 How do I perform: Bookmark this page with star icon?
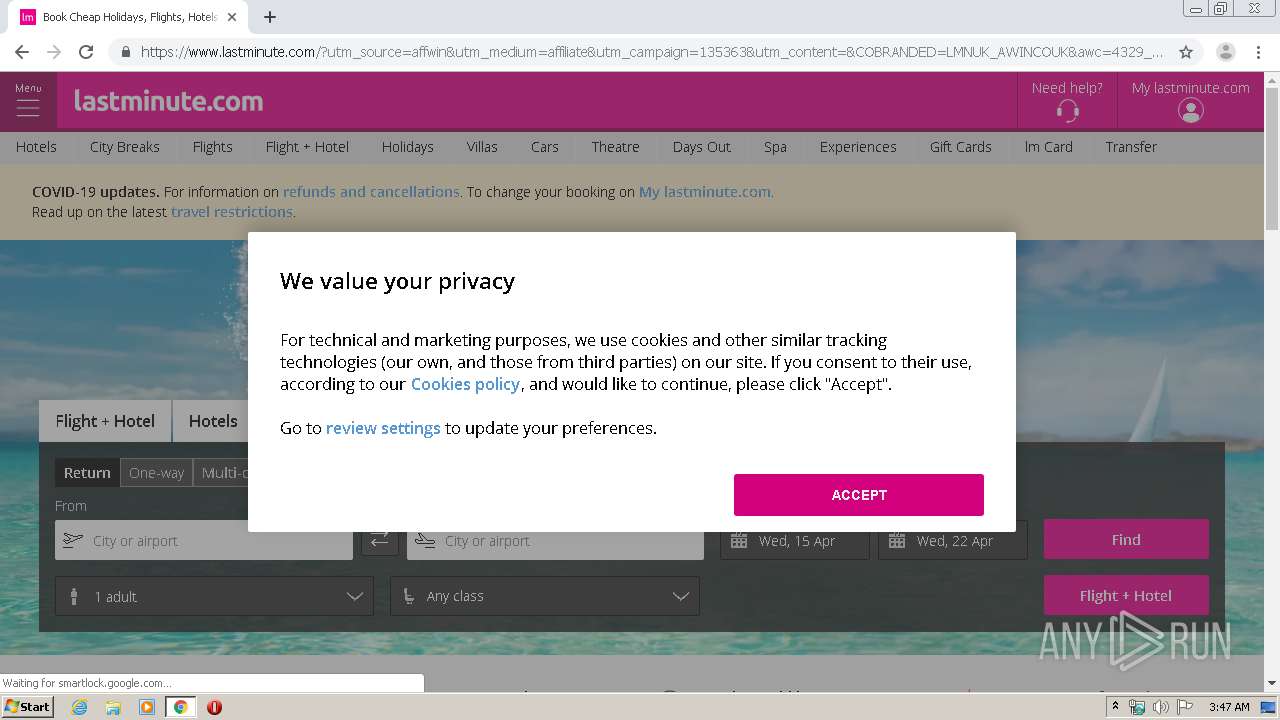click(x=1186, y=52)
